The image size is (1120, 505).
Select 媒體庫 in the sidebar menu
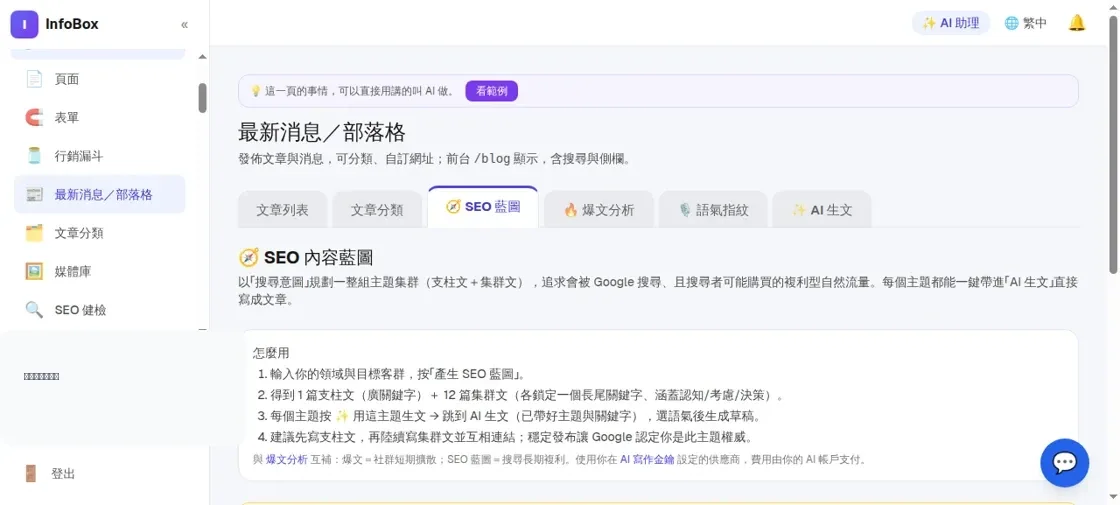pyautogui.click(x=72, y=272)
